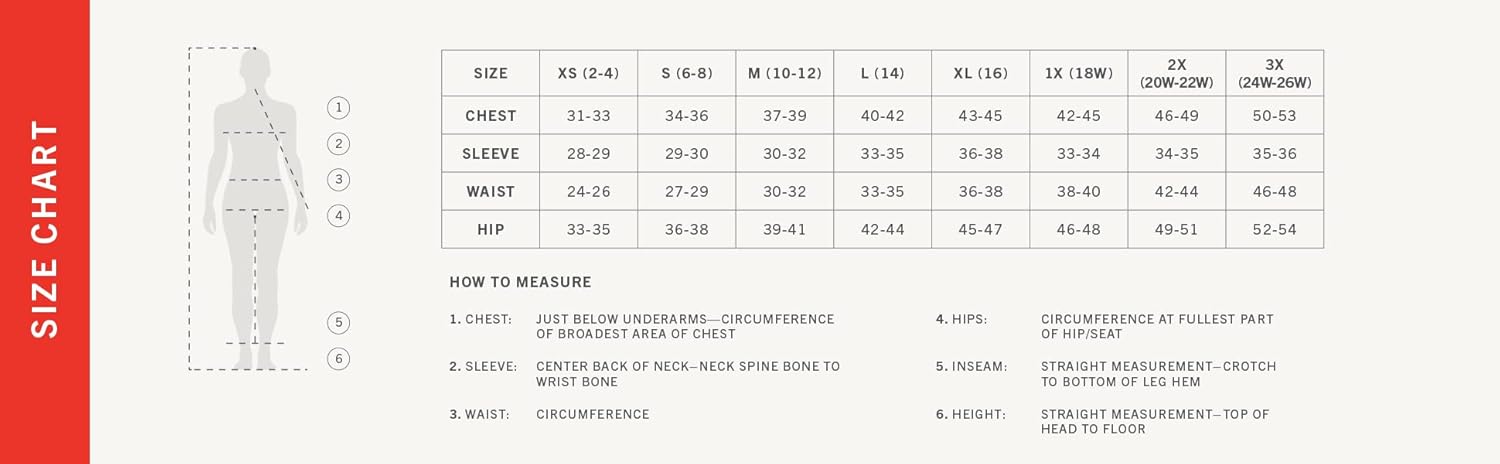This screenshot has width=1500, height=464.
Task: Click the SLEEVE row label
Action: click(x=490, y=154)
